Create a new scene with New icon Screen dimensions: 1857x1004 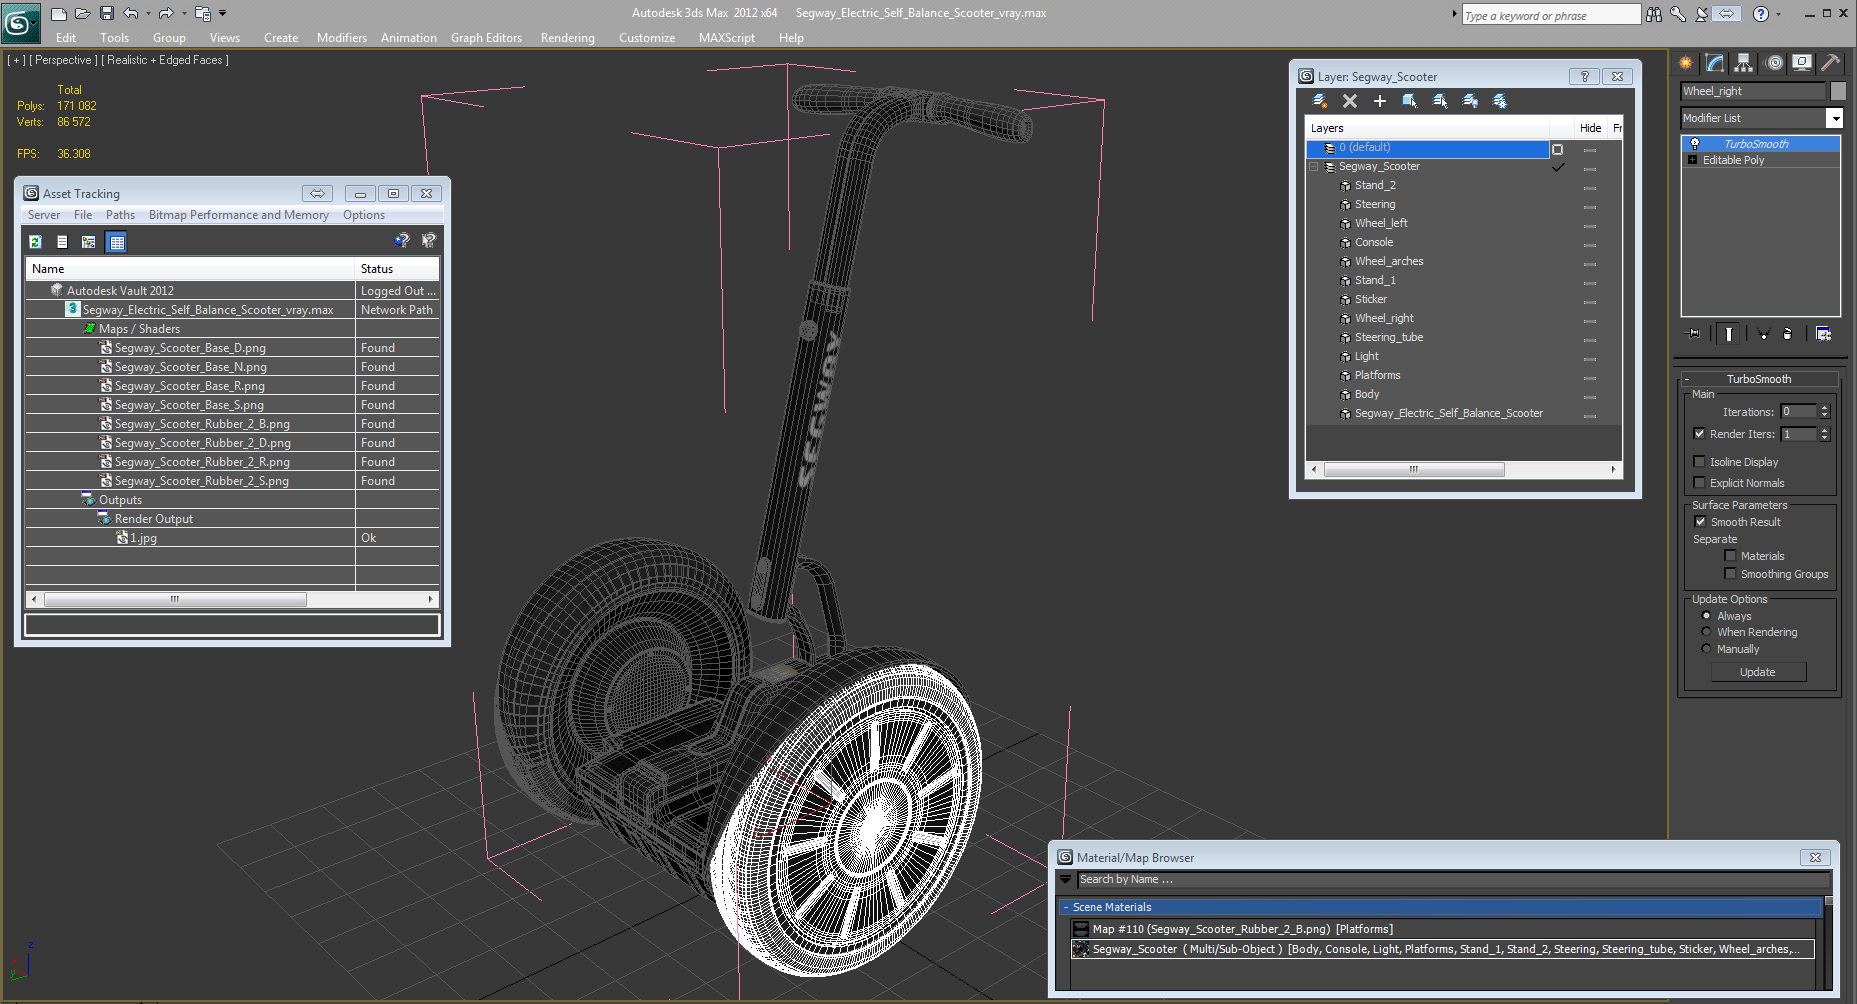coord(59,13)
